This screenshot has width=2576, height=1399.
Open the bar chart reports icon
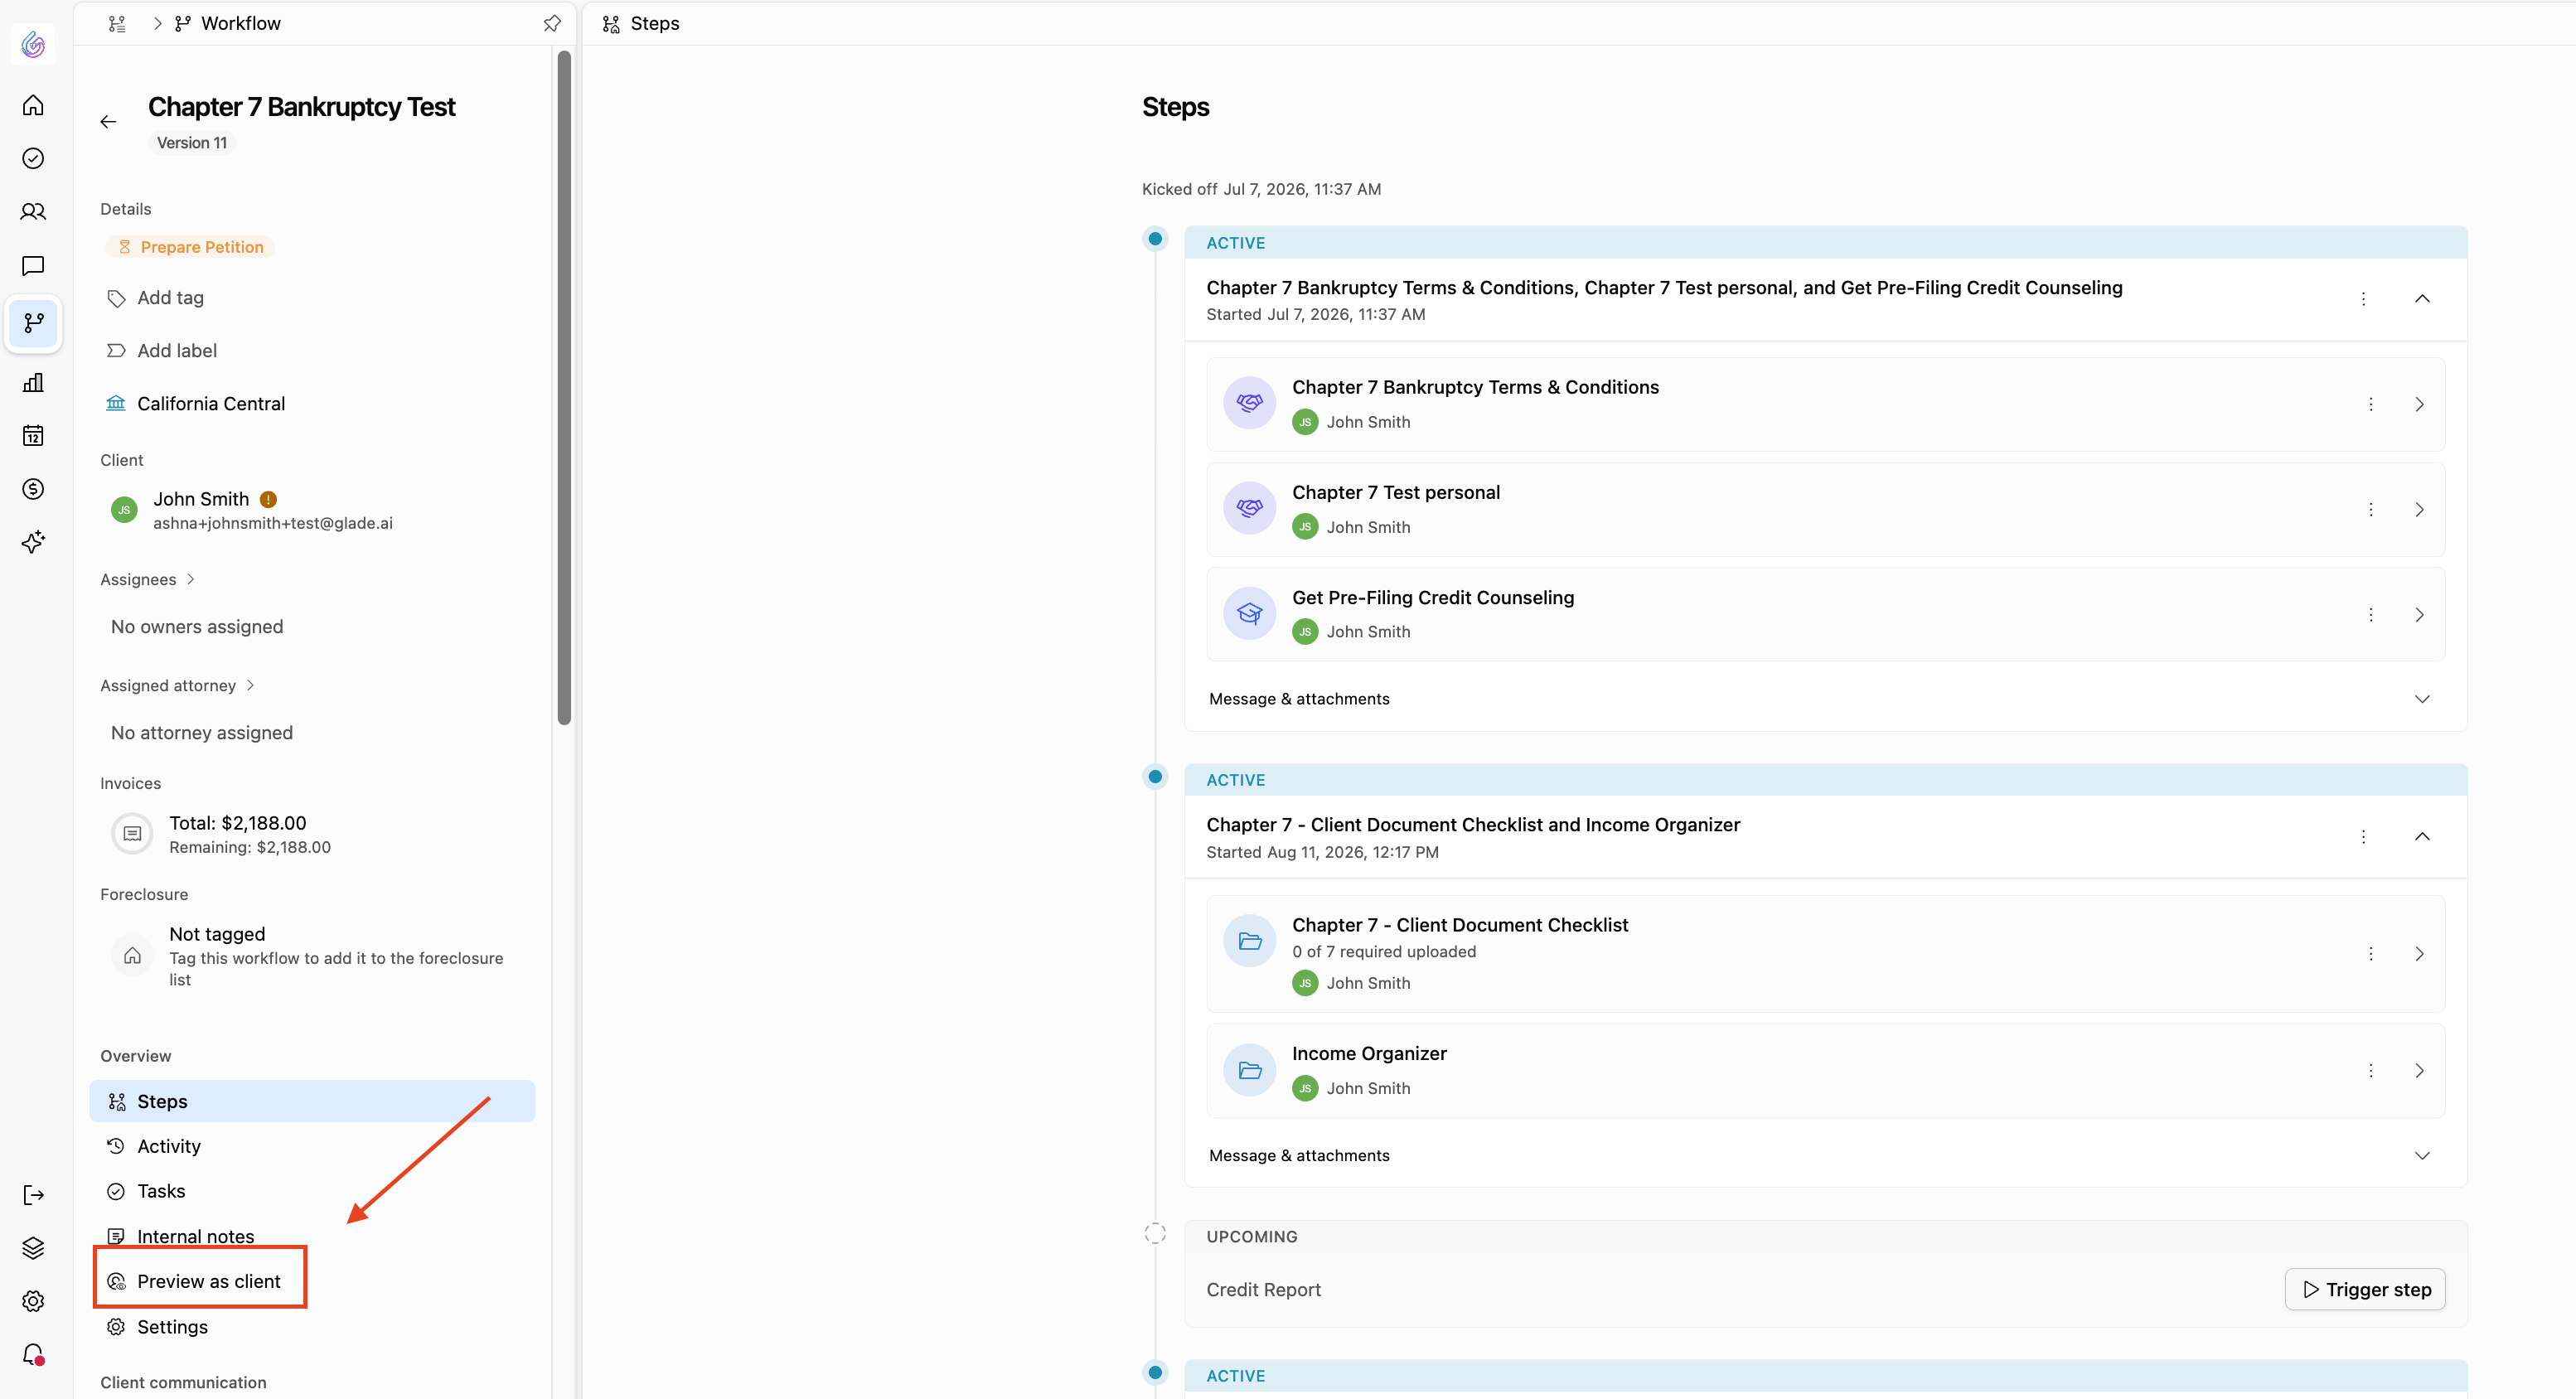pos(33,382)
